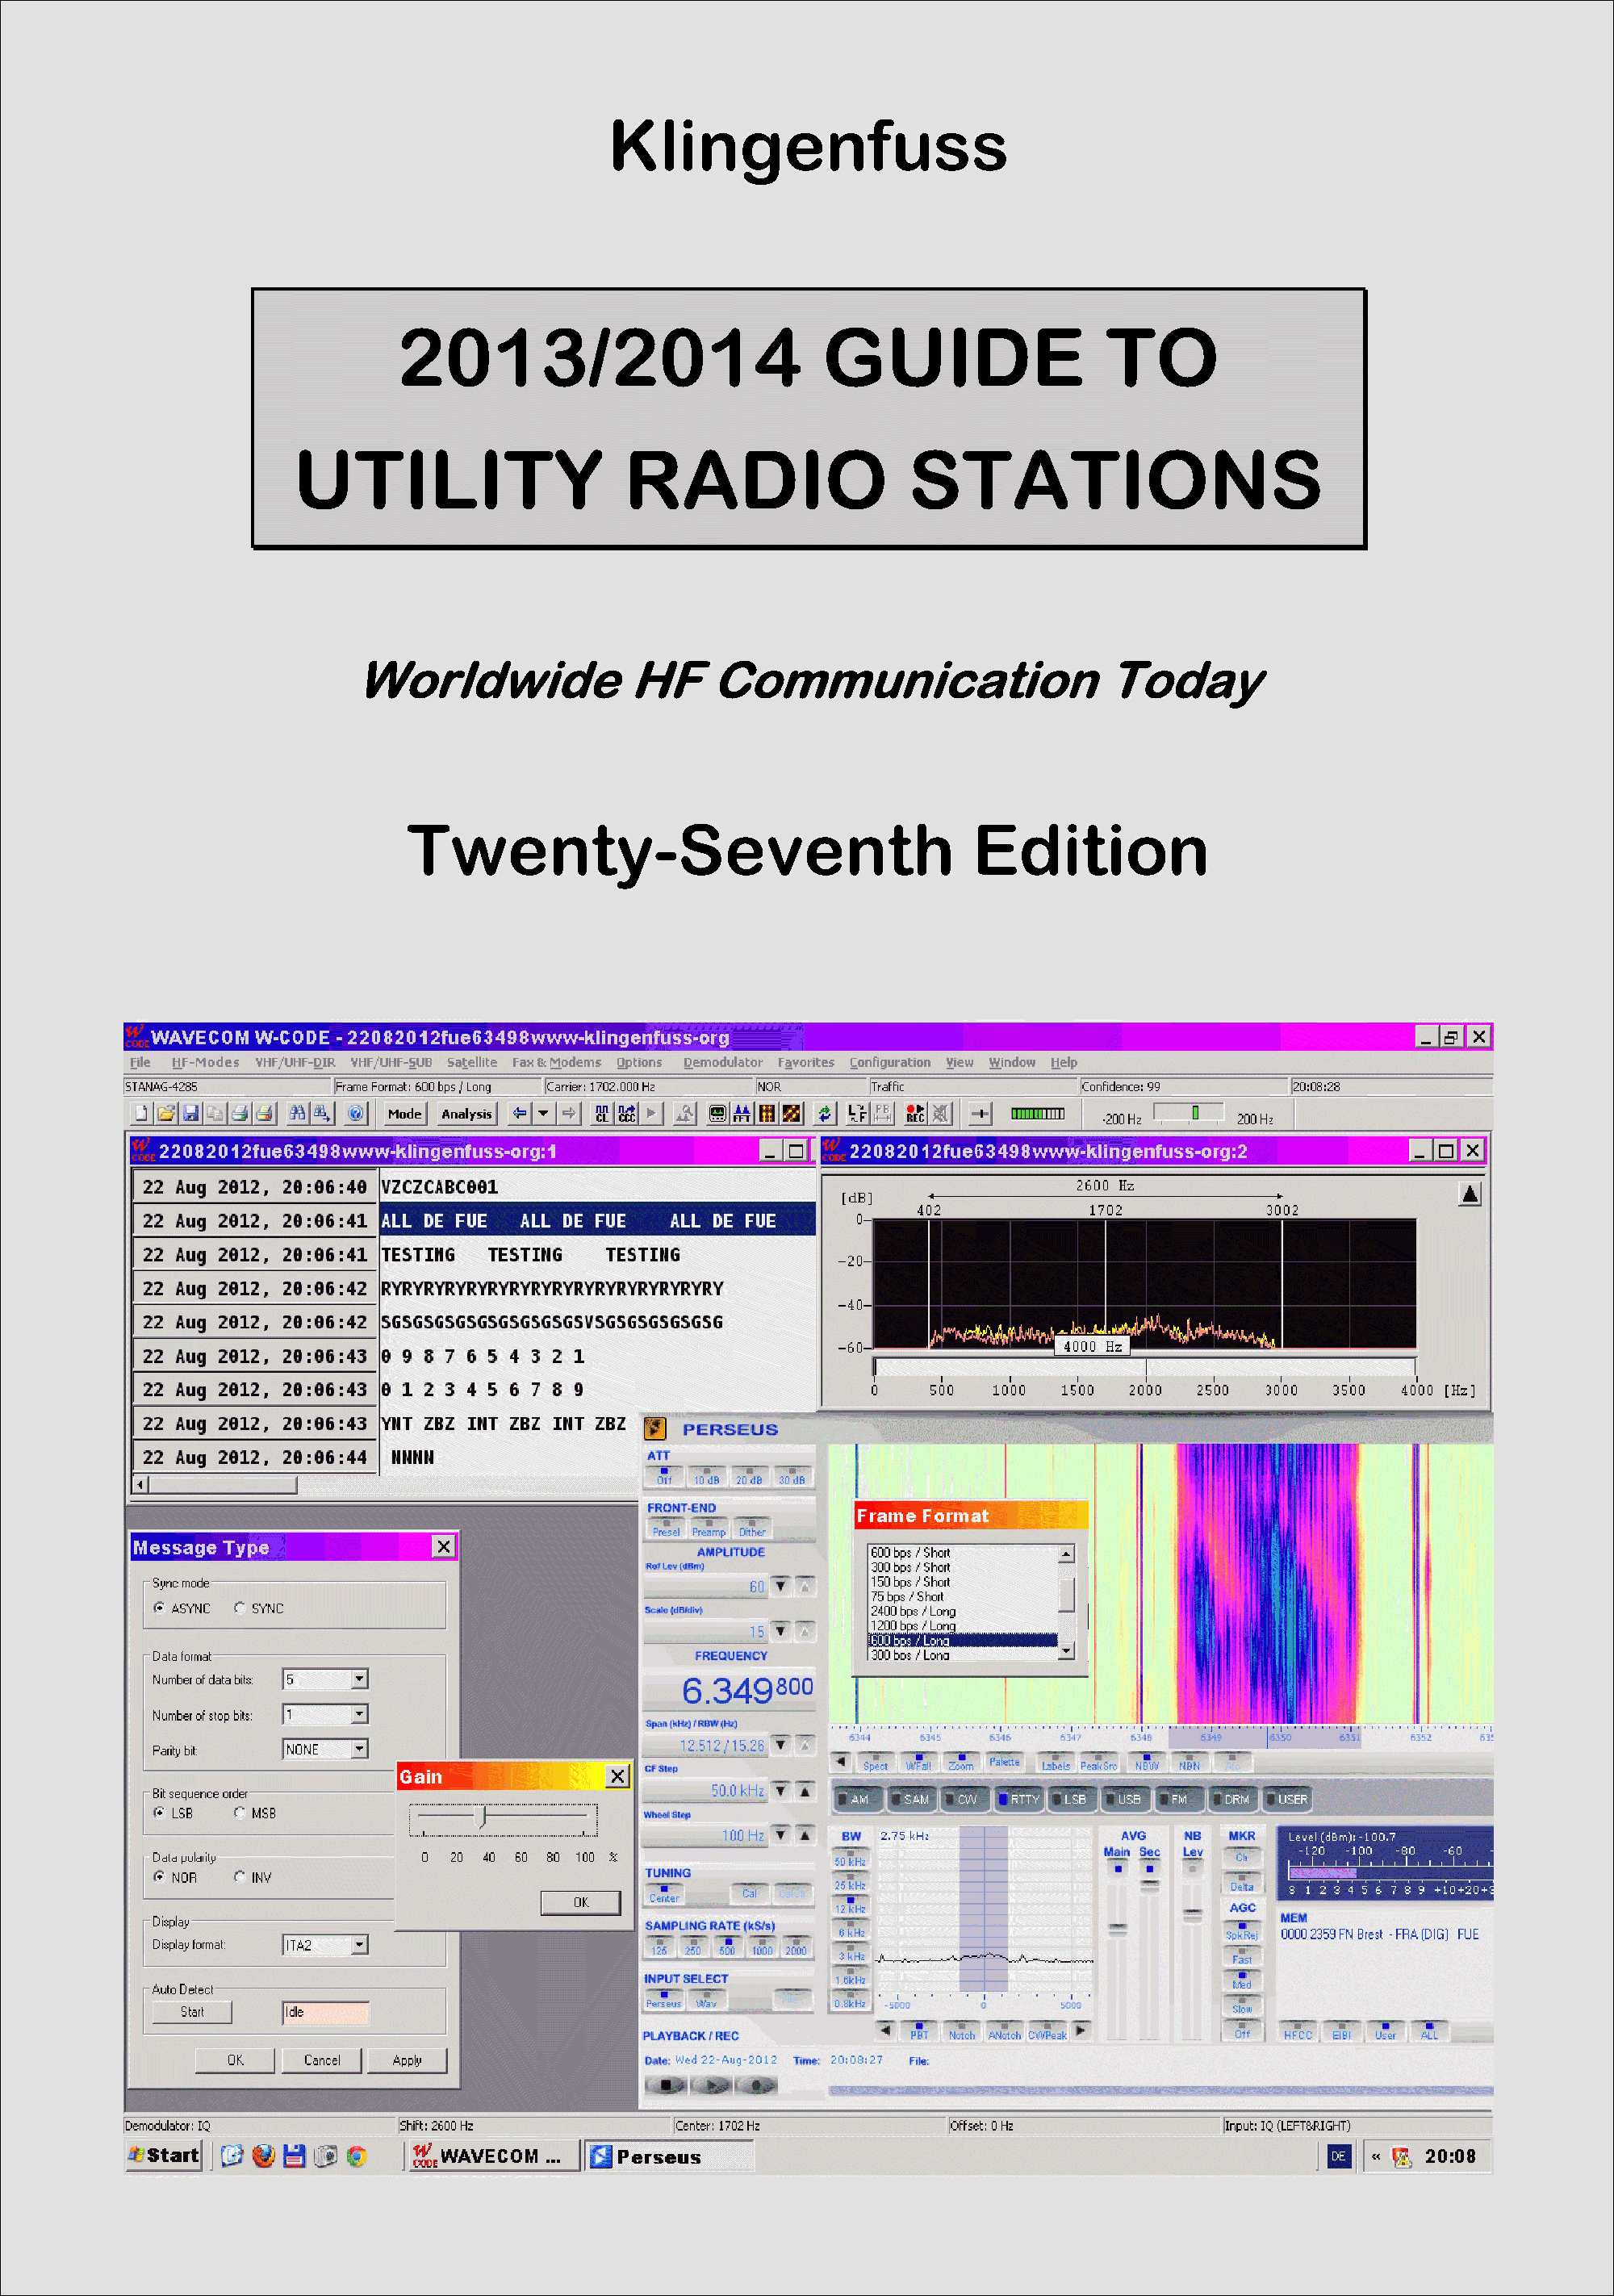Viewport: 1614px width, 2296px height.
Task: Click the Windows Start button
Action: click(x=164, y=2156)
